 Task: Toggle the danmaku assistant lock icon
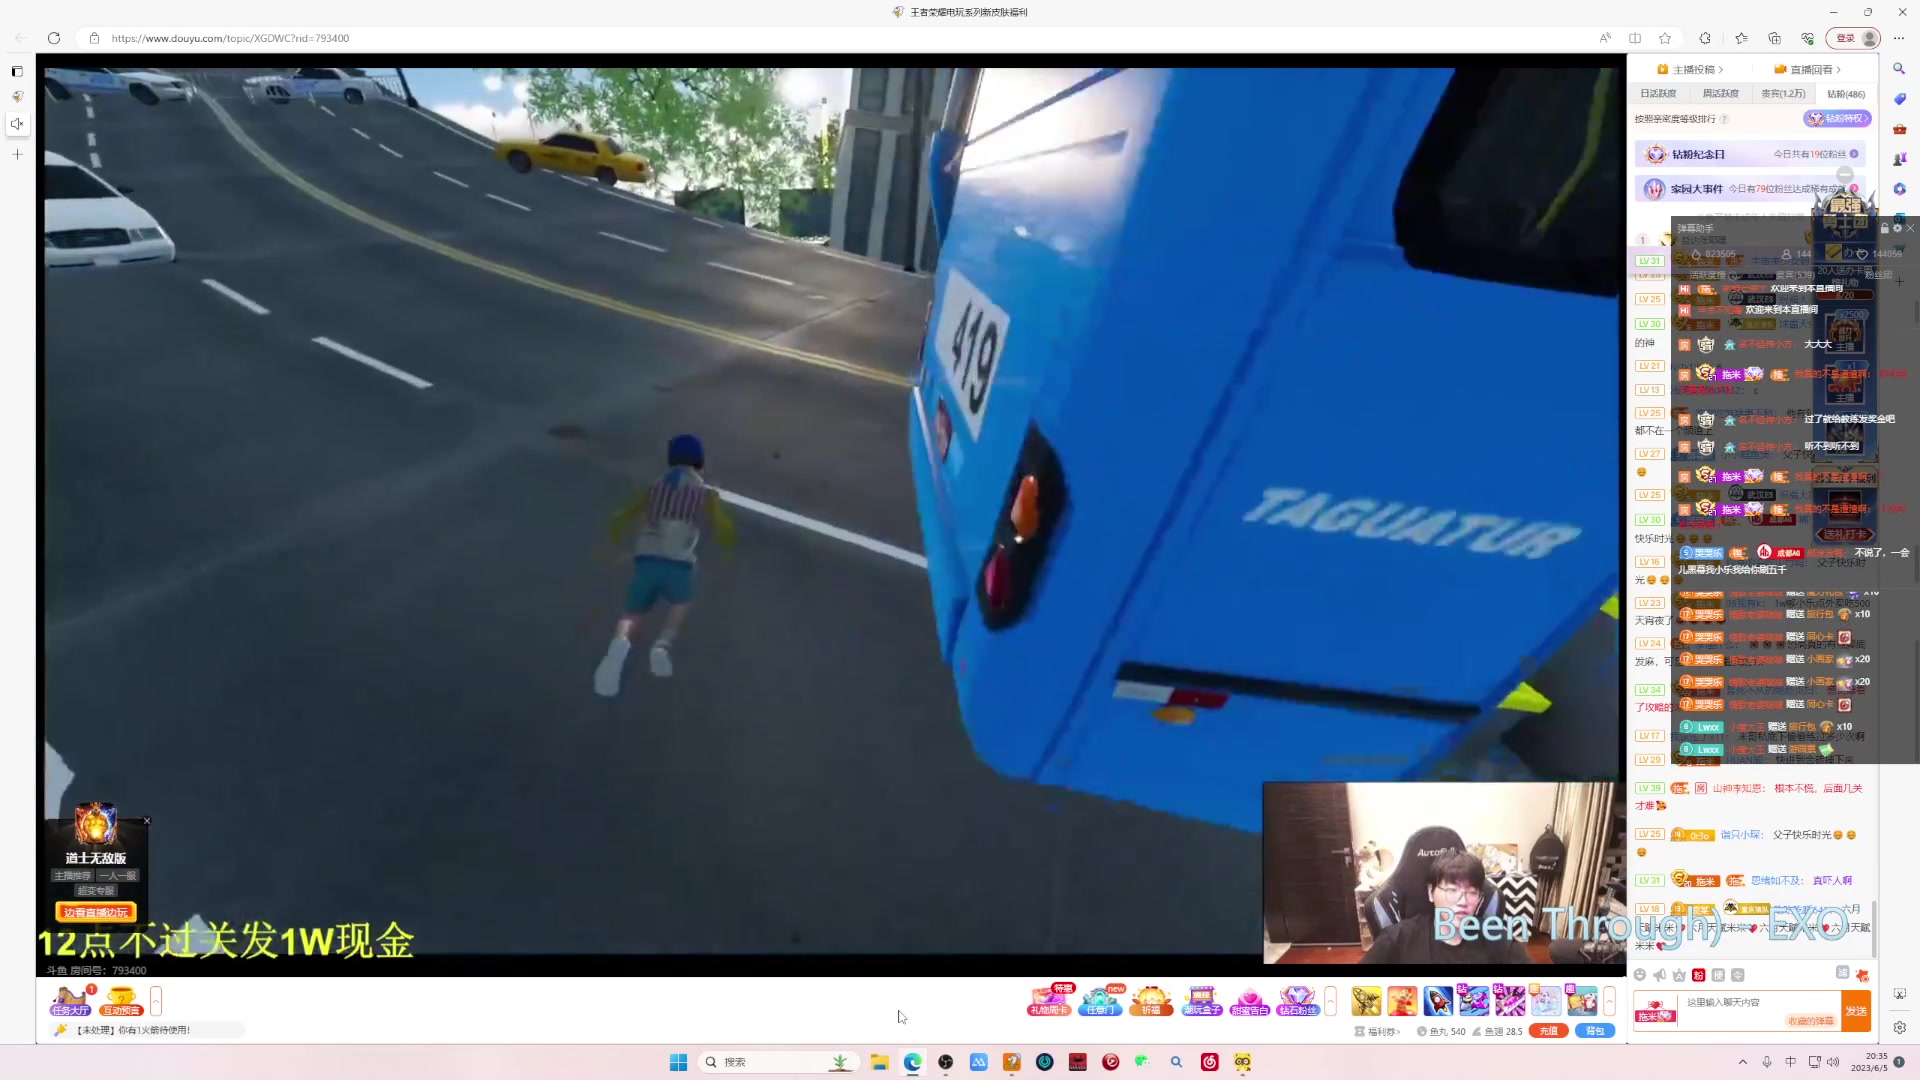click(x=1885, y=228)
